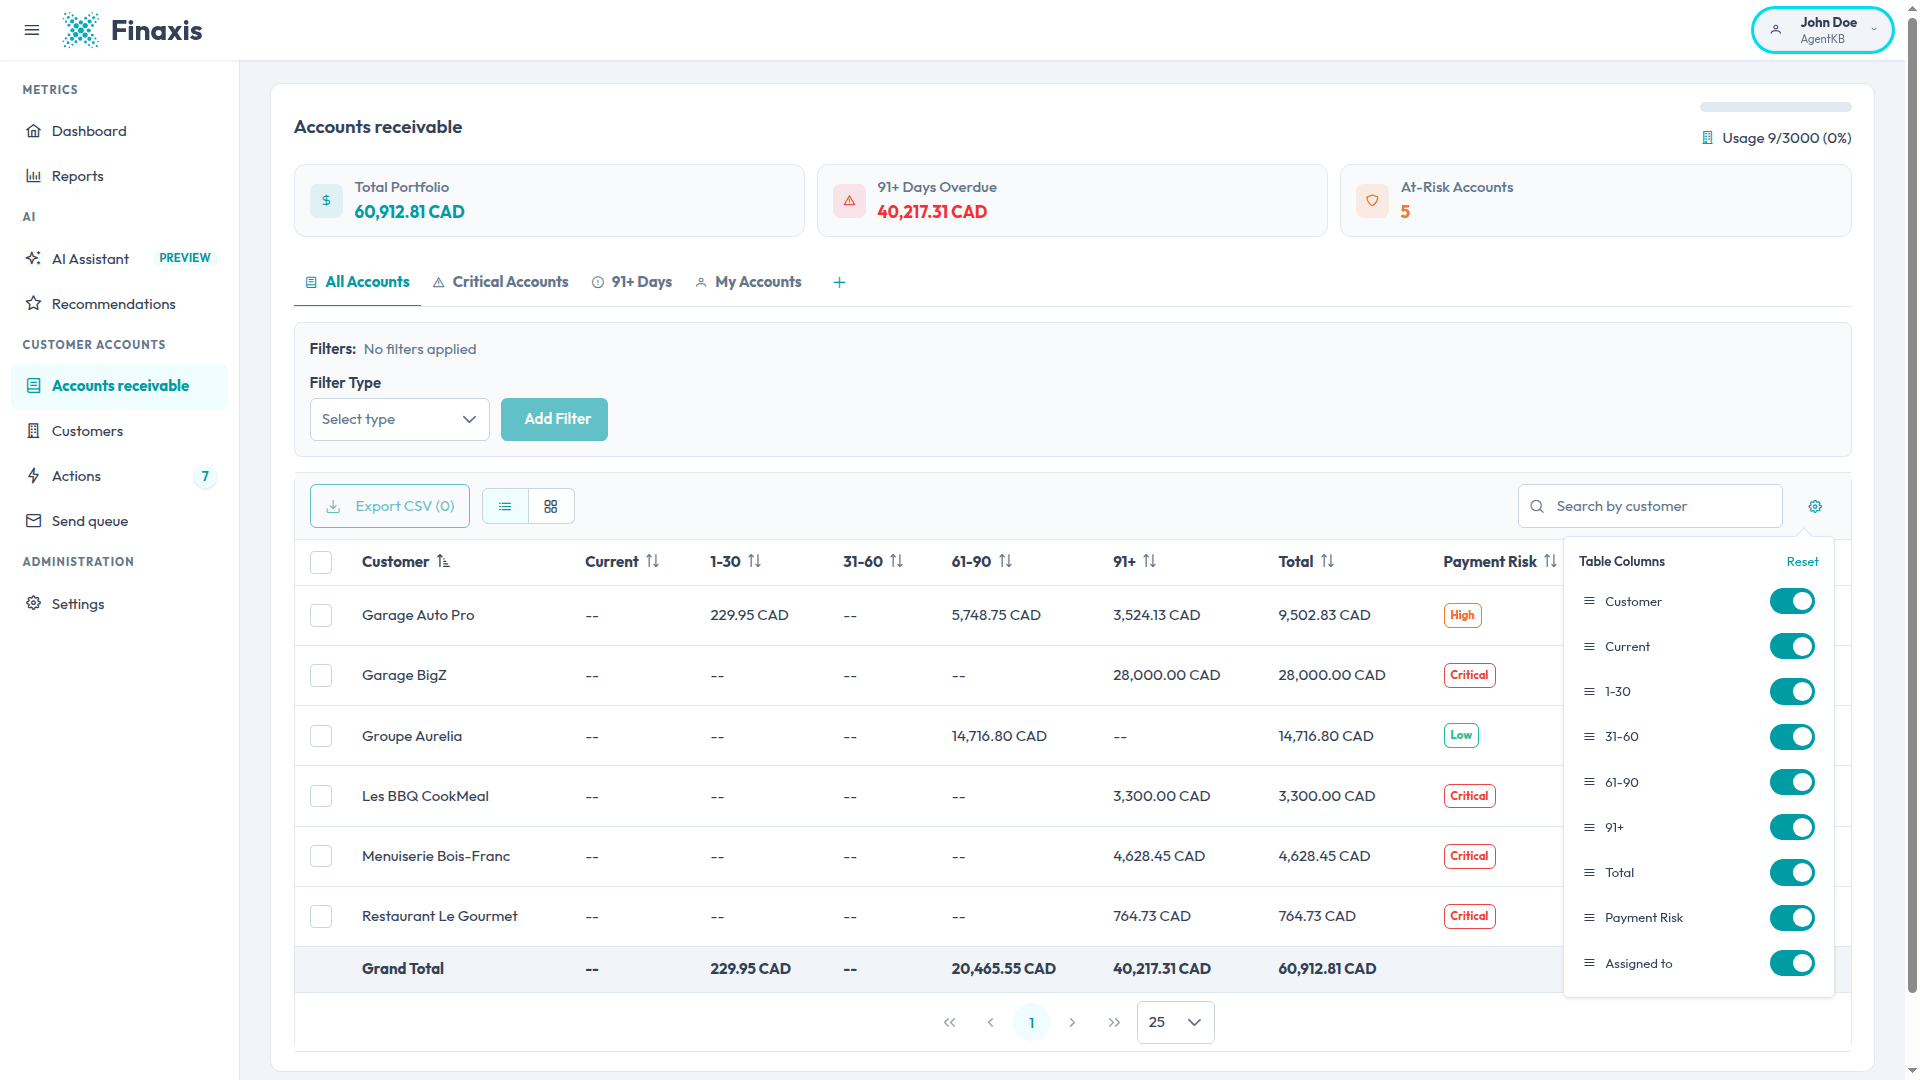Check the Menuiserie Bois-Franc row checkbox
This screenshot has width=1920, height=1080.
tap(321, 857)
